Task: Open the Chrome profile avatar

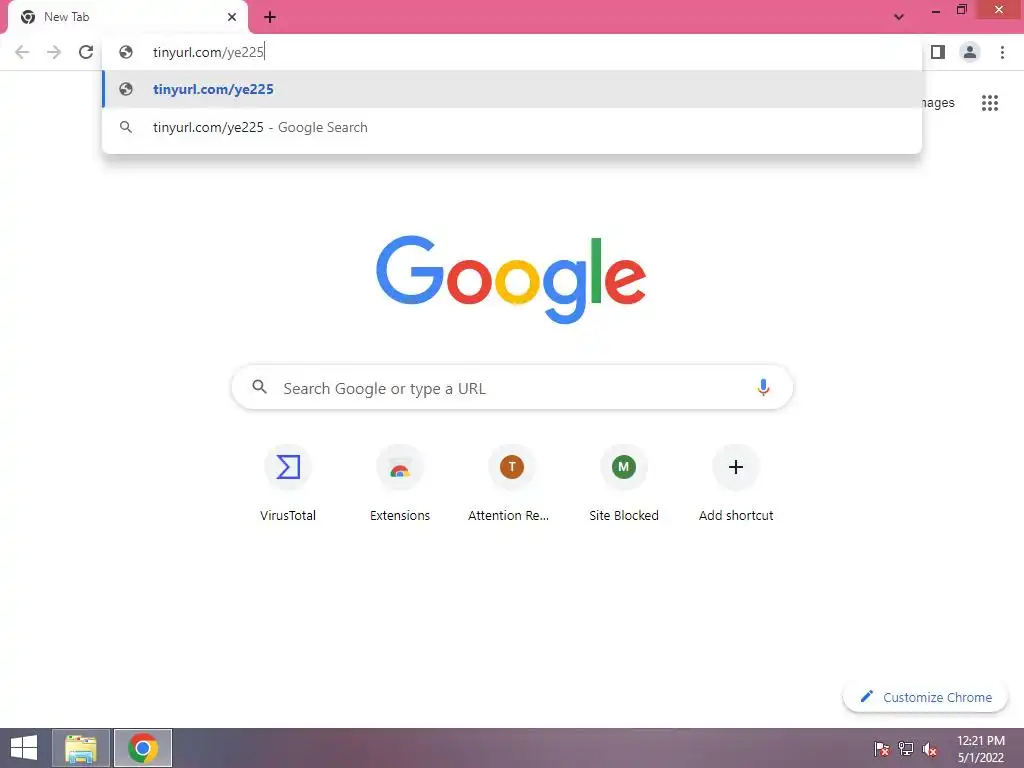Action: pyautogui.click(x=970, y=52)
